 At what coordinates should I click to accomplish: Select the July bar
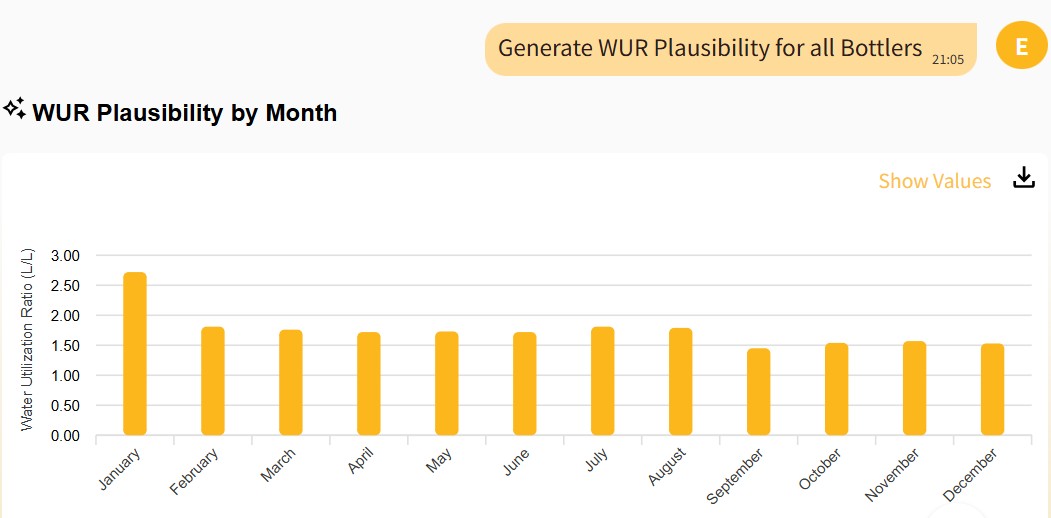point(603,381)
